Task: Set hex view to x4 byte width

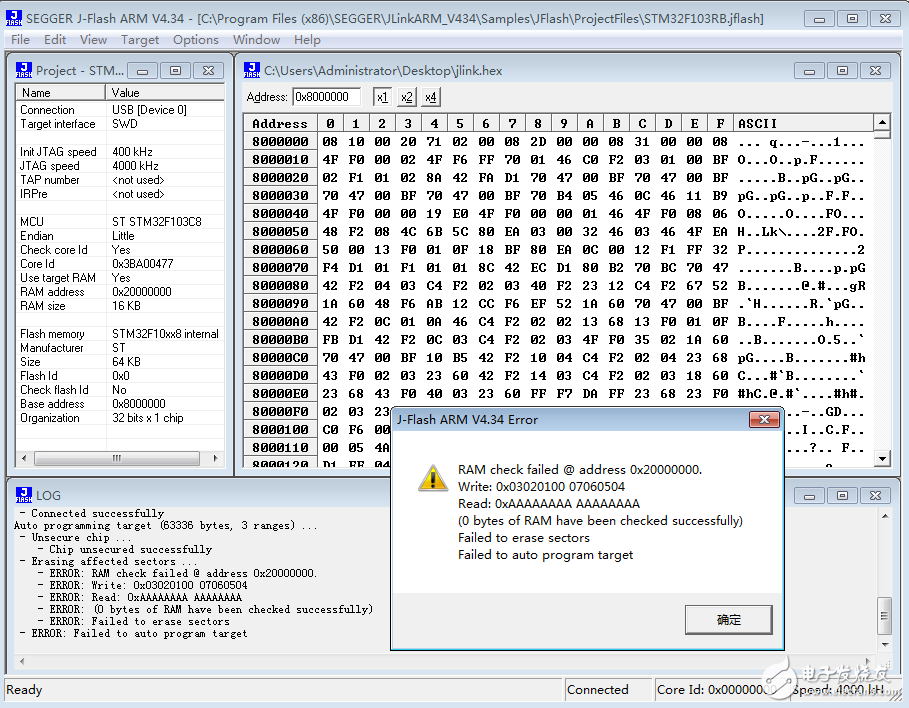Action: pos(430,97)
